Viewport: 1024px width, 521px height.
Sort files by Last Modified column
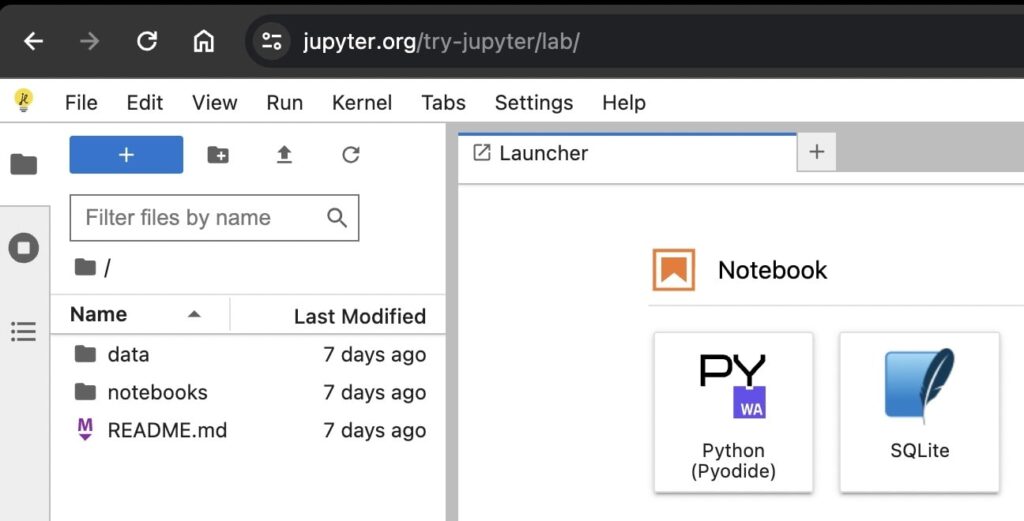360,316
